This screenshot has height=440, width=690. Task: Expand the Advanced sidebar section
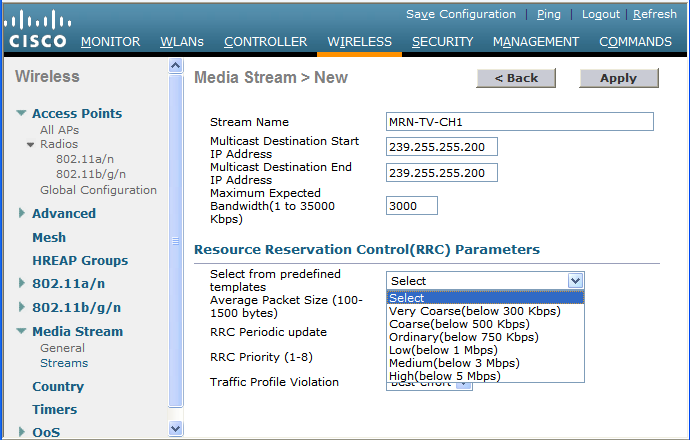[22, 213]
